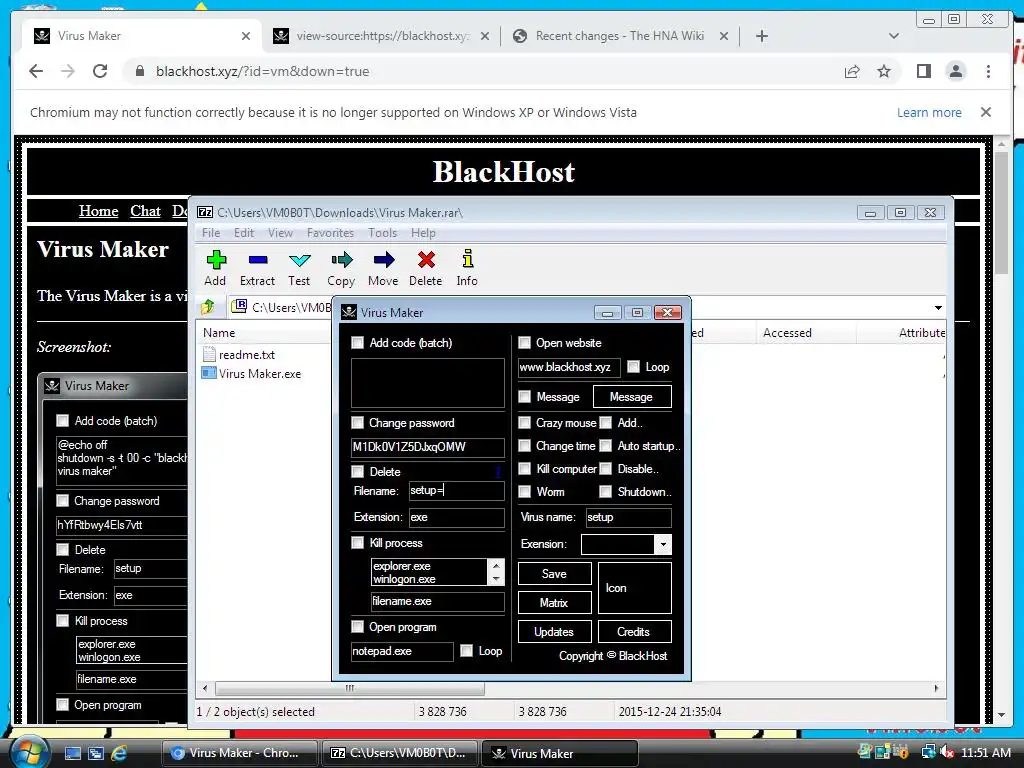Click process list up arrow in Virus Maker dialog
Viewport: 1024px width, 768px height.
pyautogui.click(x=496, y=566)
